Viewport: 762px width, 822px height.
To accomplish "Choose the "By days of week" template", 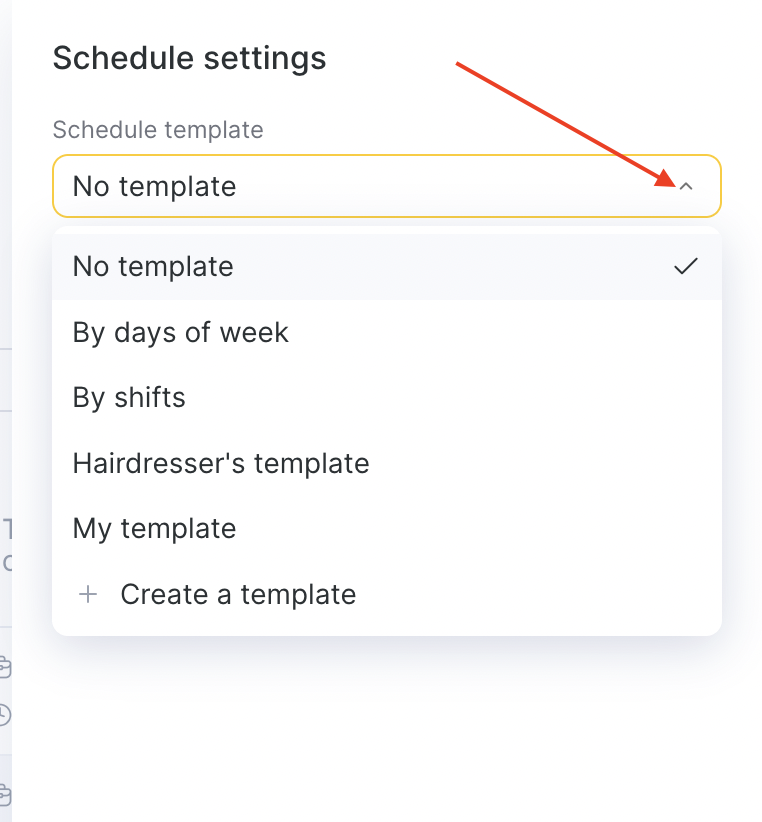I will click(x=181, y=332).
